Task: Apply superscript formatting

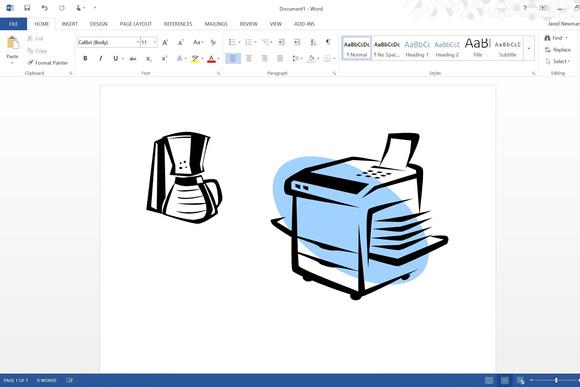Action: (x=164, y=59)
